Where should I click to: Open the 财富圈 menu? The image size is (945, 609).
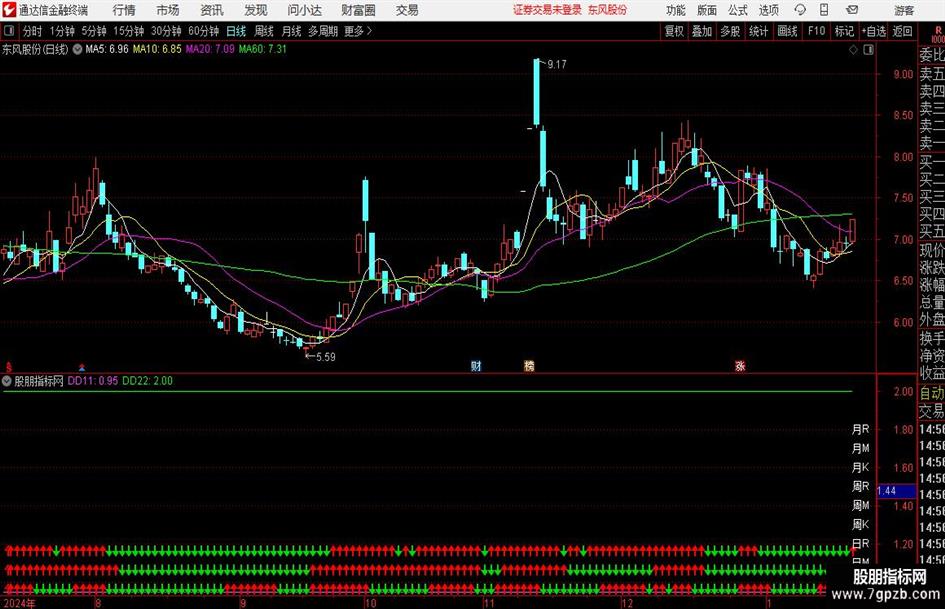pos(358,10)
